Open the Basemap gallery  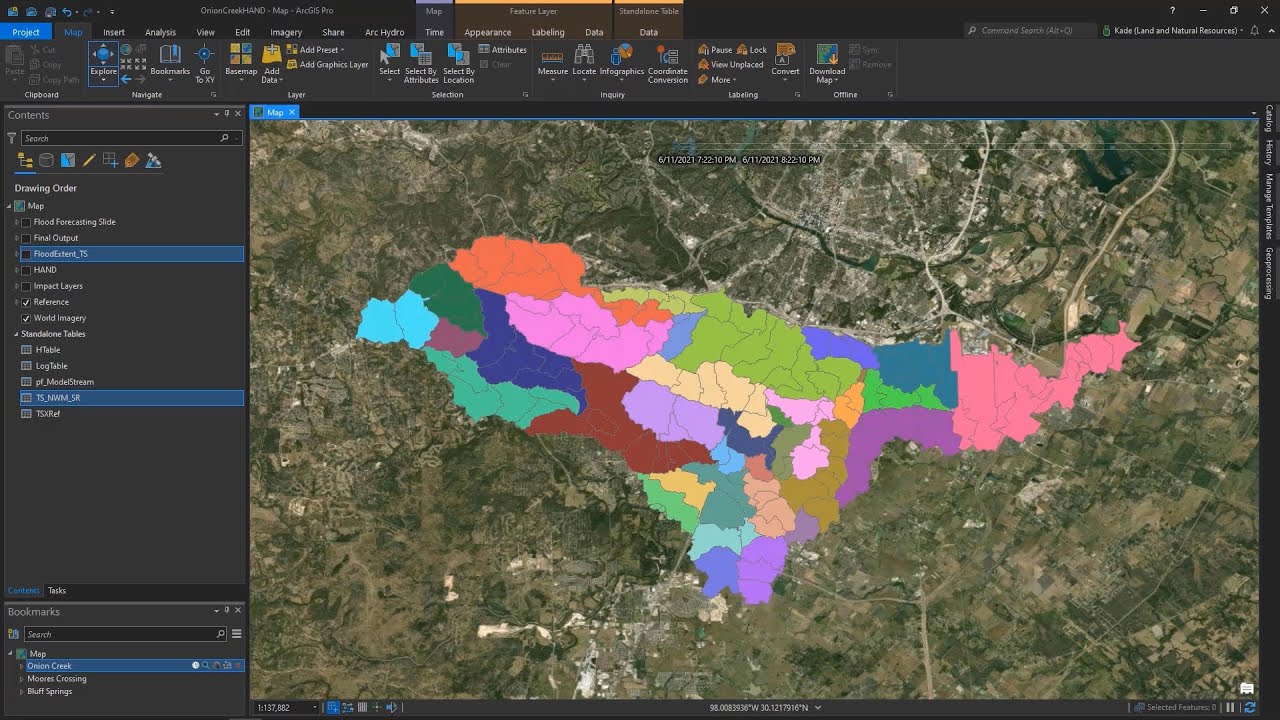point(241,62)
